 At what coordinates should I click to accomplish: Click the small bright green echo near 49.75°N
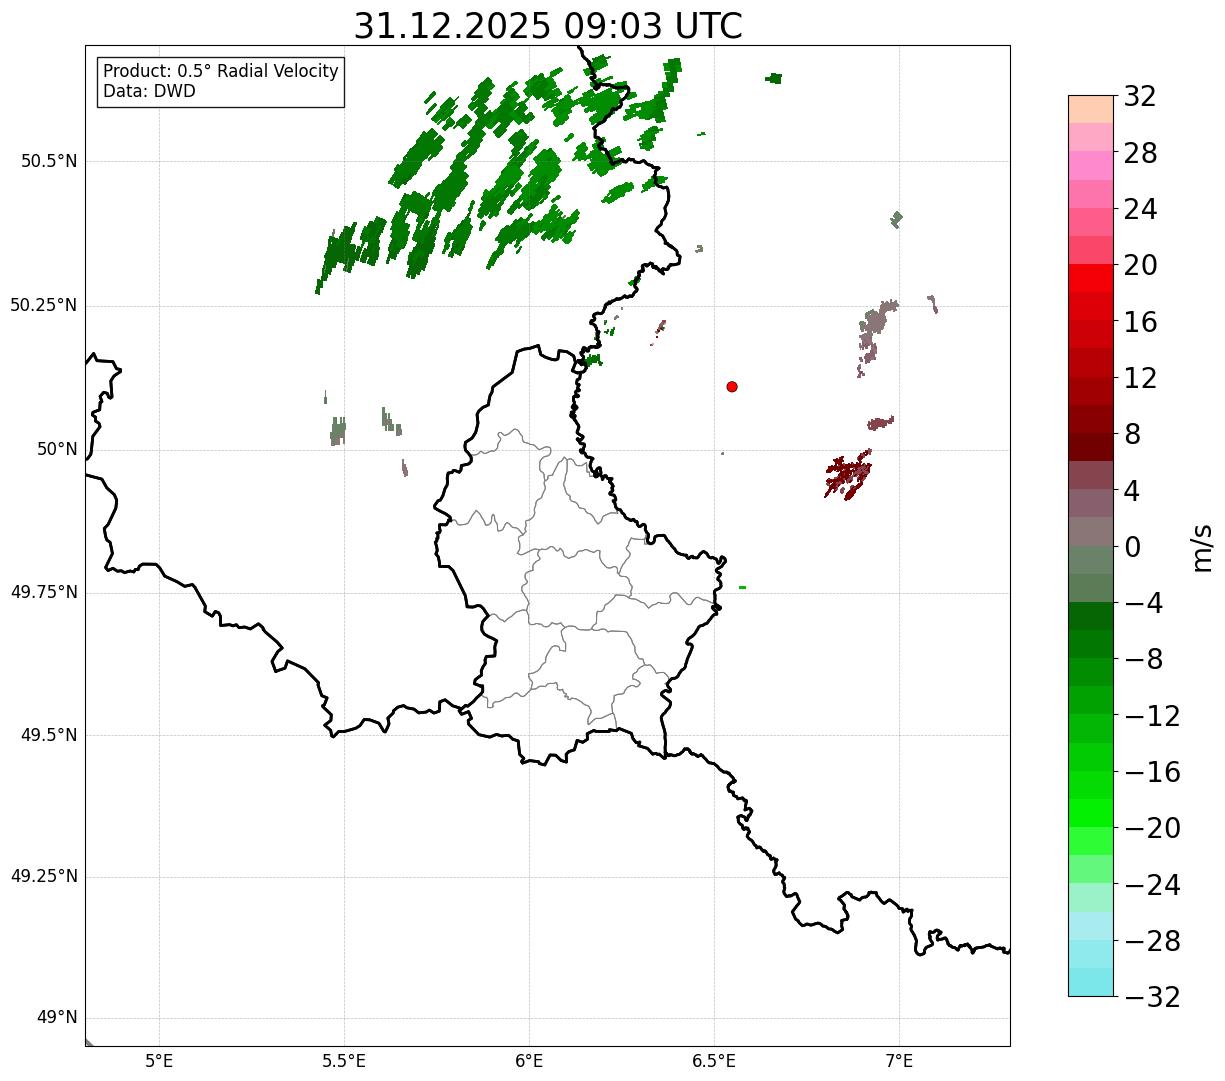pos(742,587)
